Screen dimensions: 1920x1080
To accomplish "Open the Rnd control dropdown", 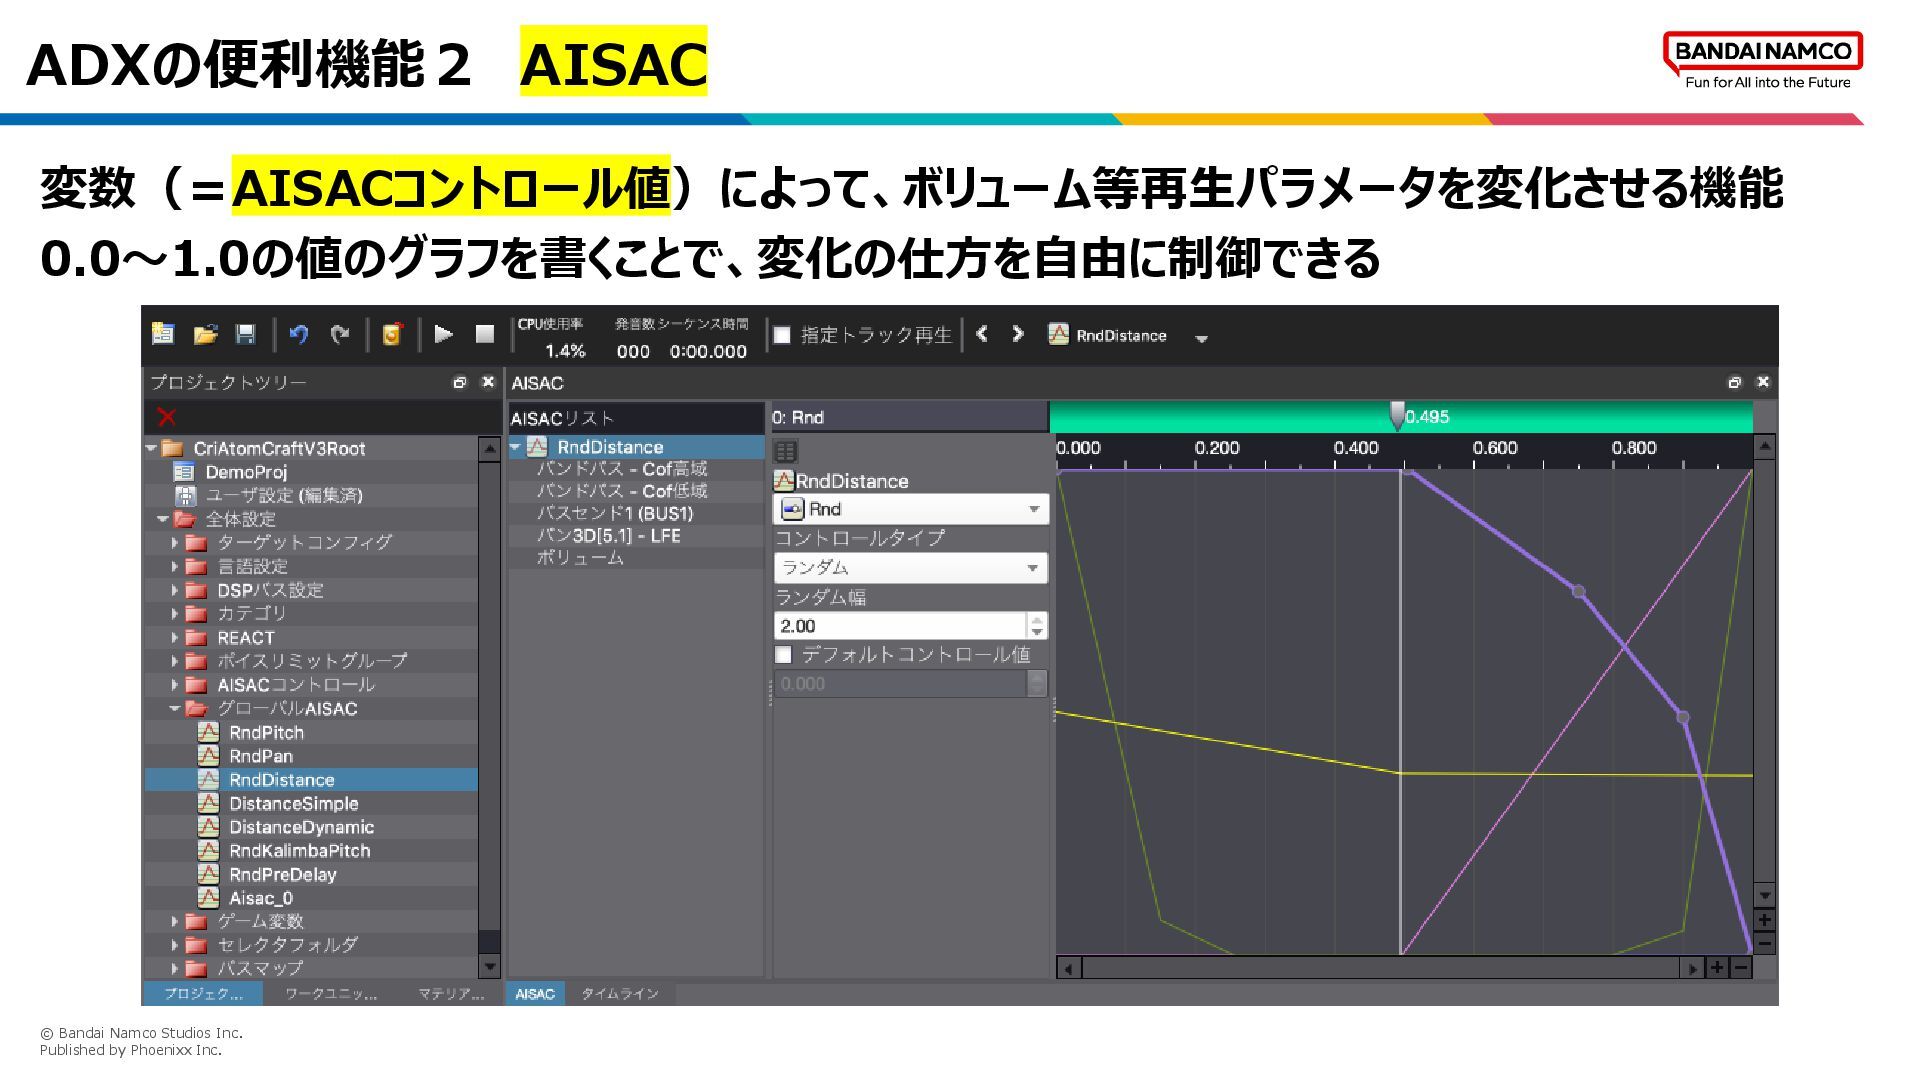I will tap(910, 509).
